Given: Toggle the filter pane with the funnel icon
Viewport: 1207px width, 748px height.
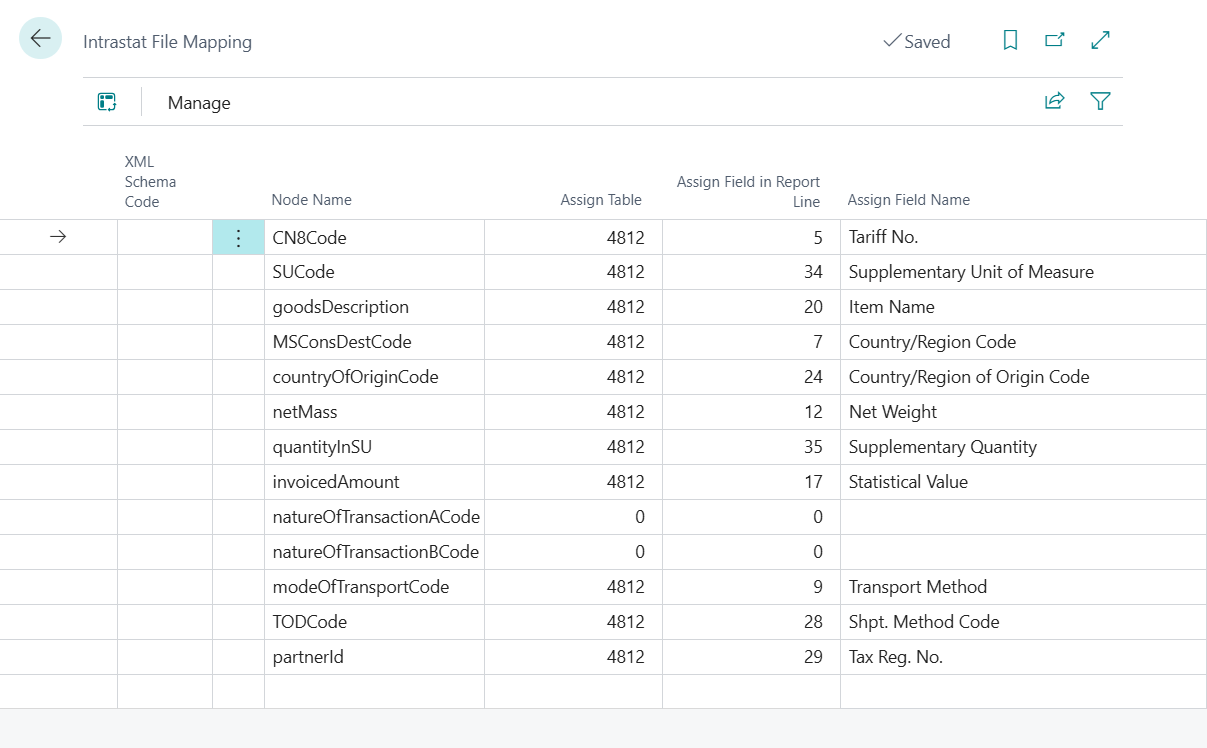Looking at the screenshot, I should (x=1100, y=101).
